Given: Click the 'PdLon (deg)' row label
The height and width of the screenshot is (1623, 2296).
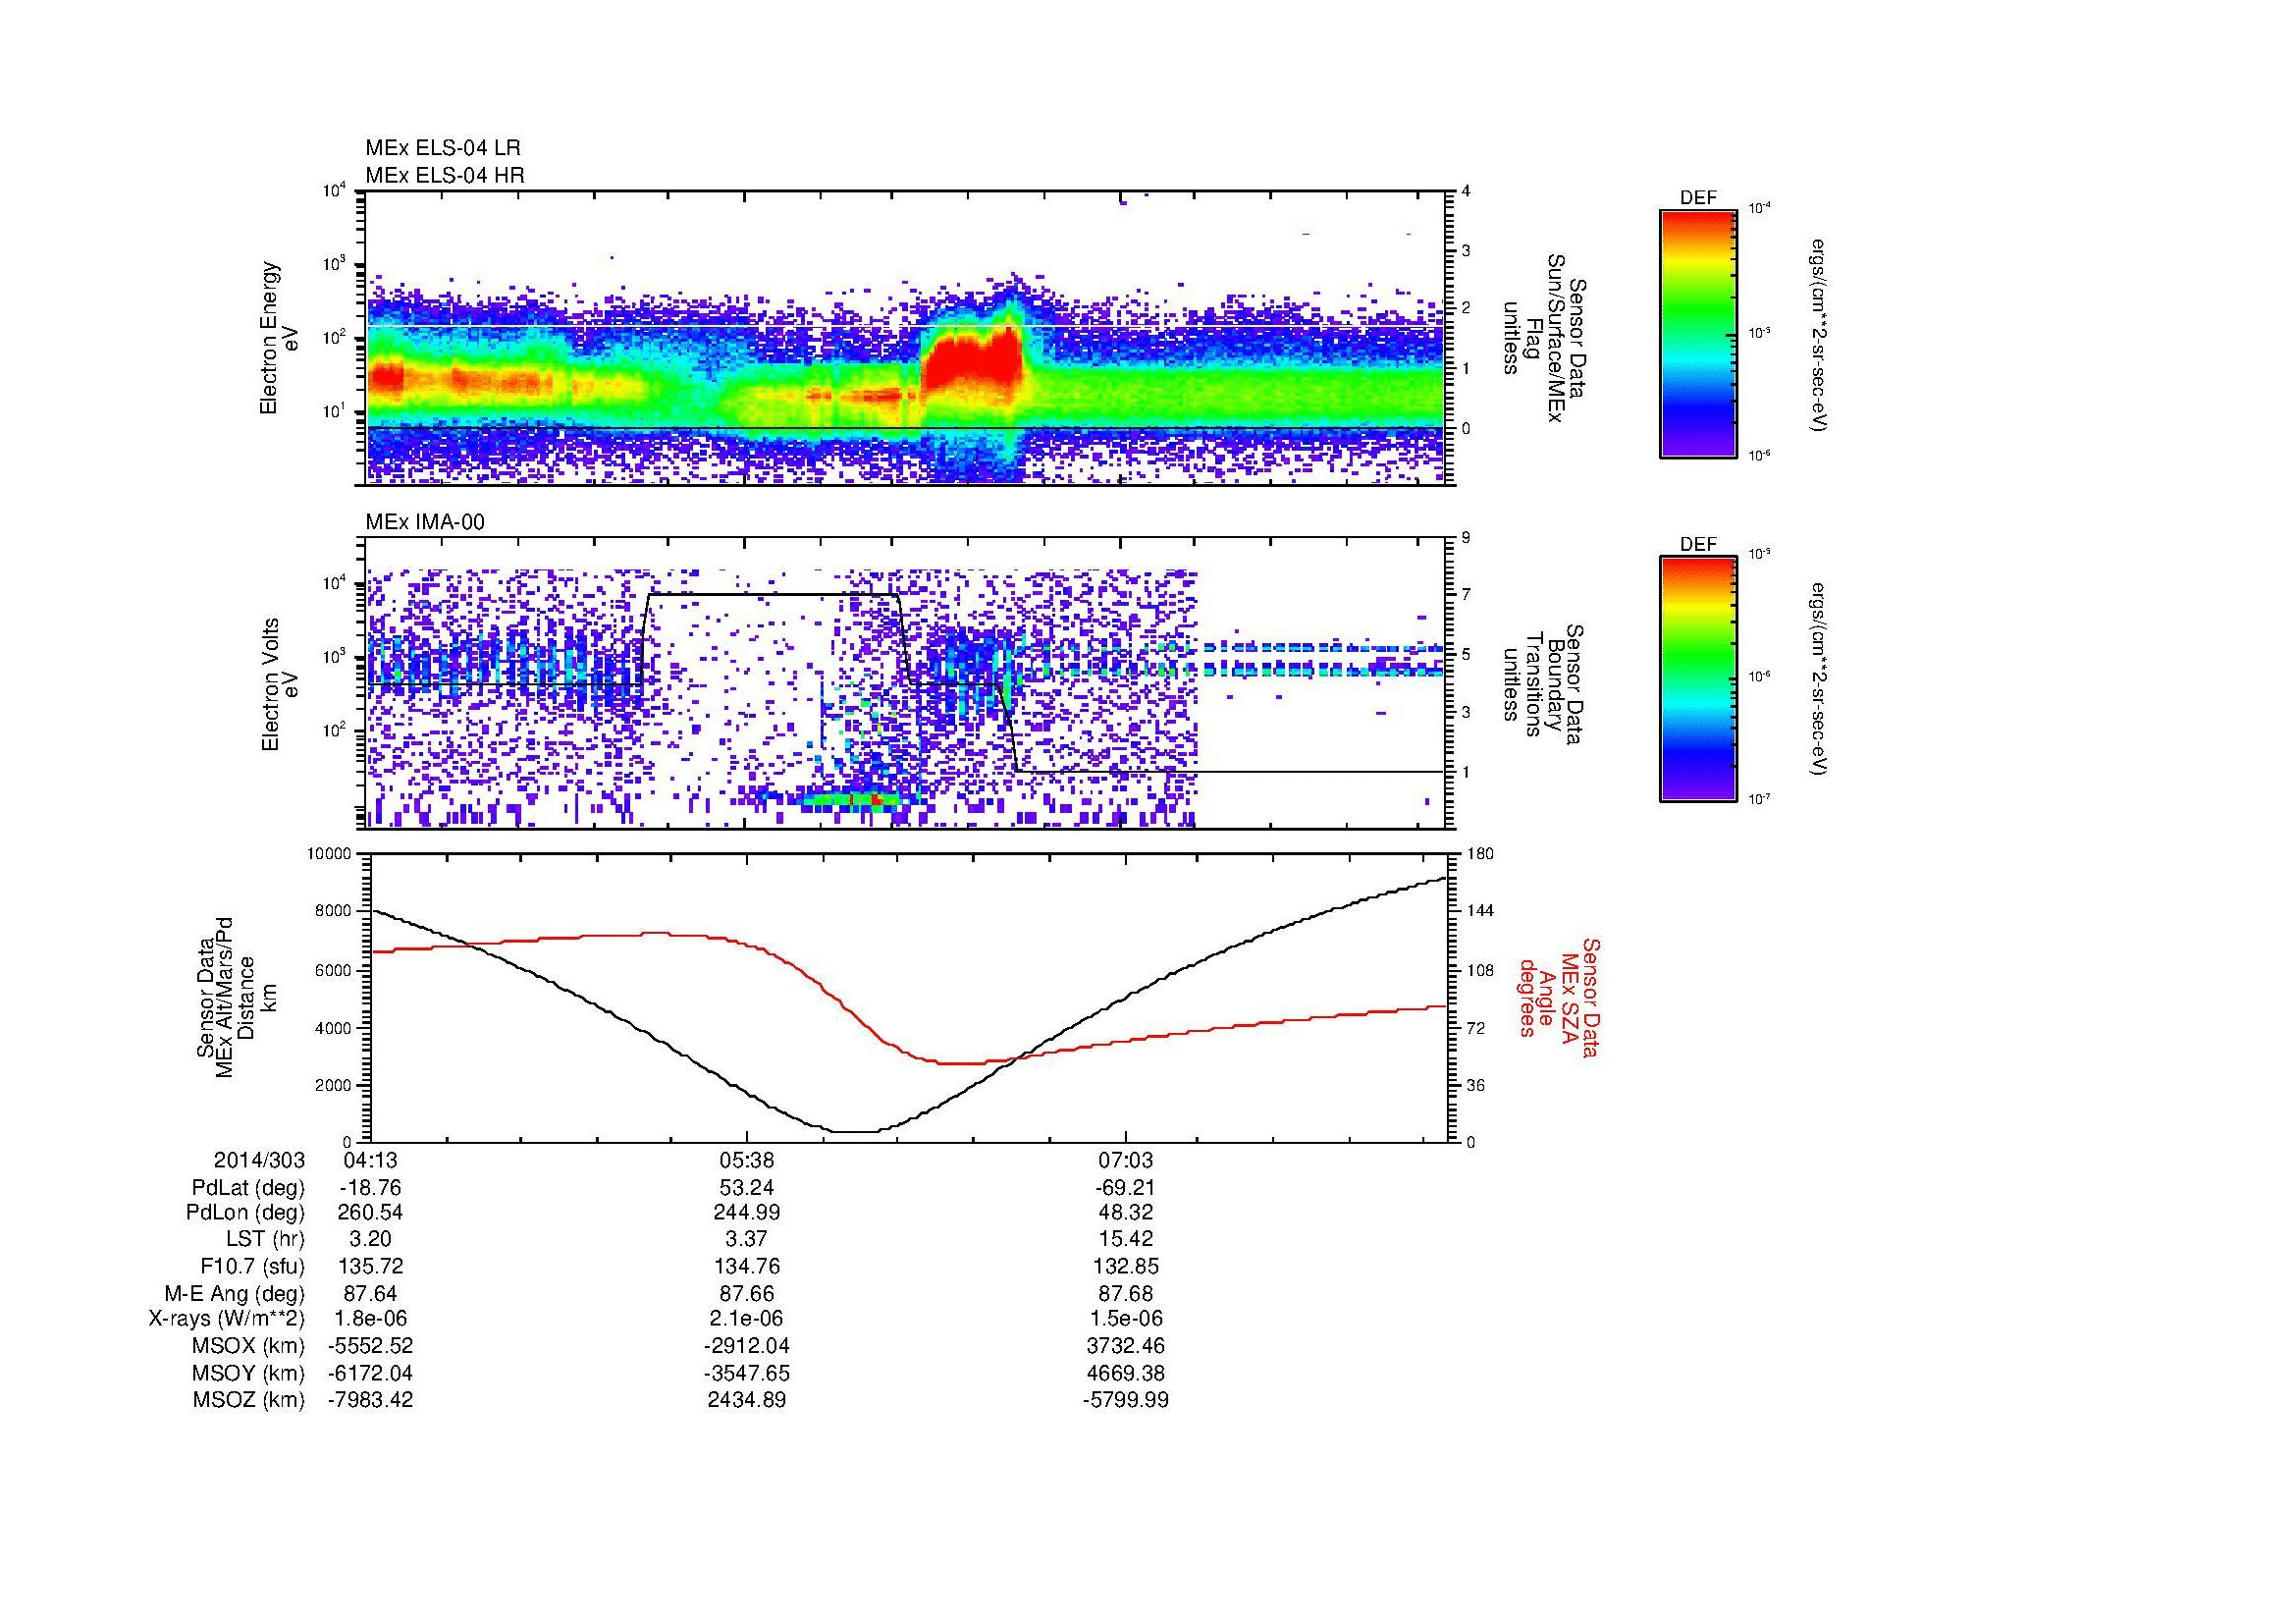Looking at the screenshot, I should [x=245, y=1213].
